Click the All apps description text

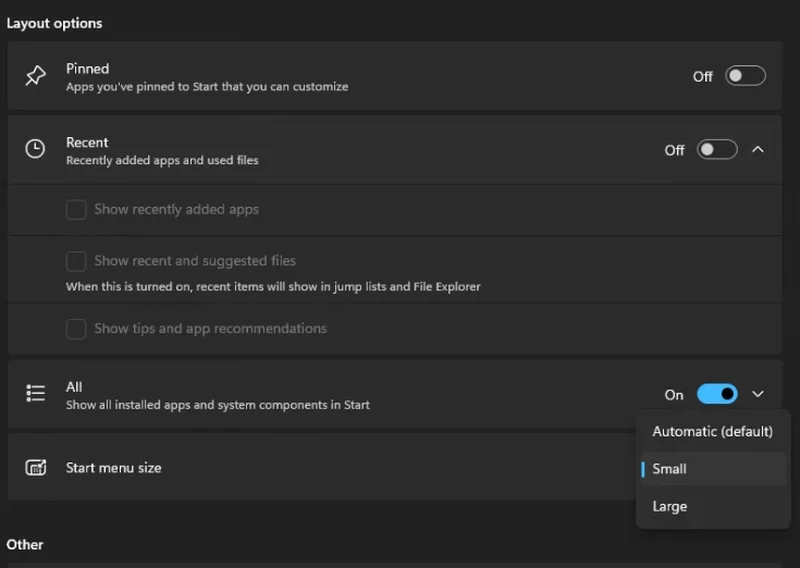click(217, 405)
